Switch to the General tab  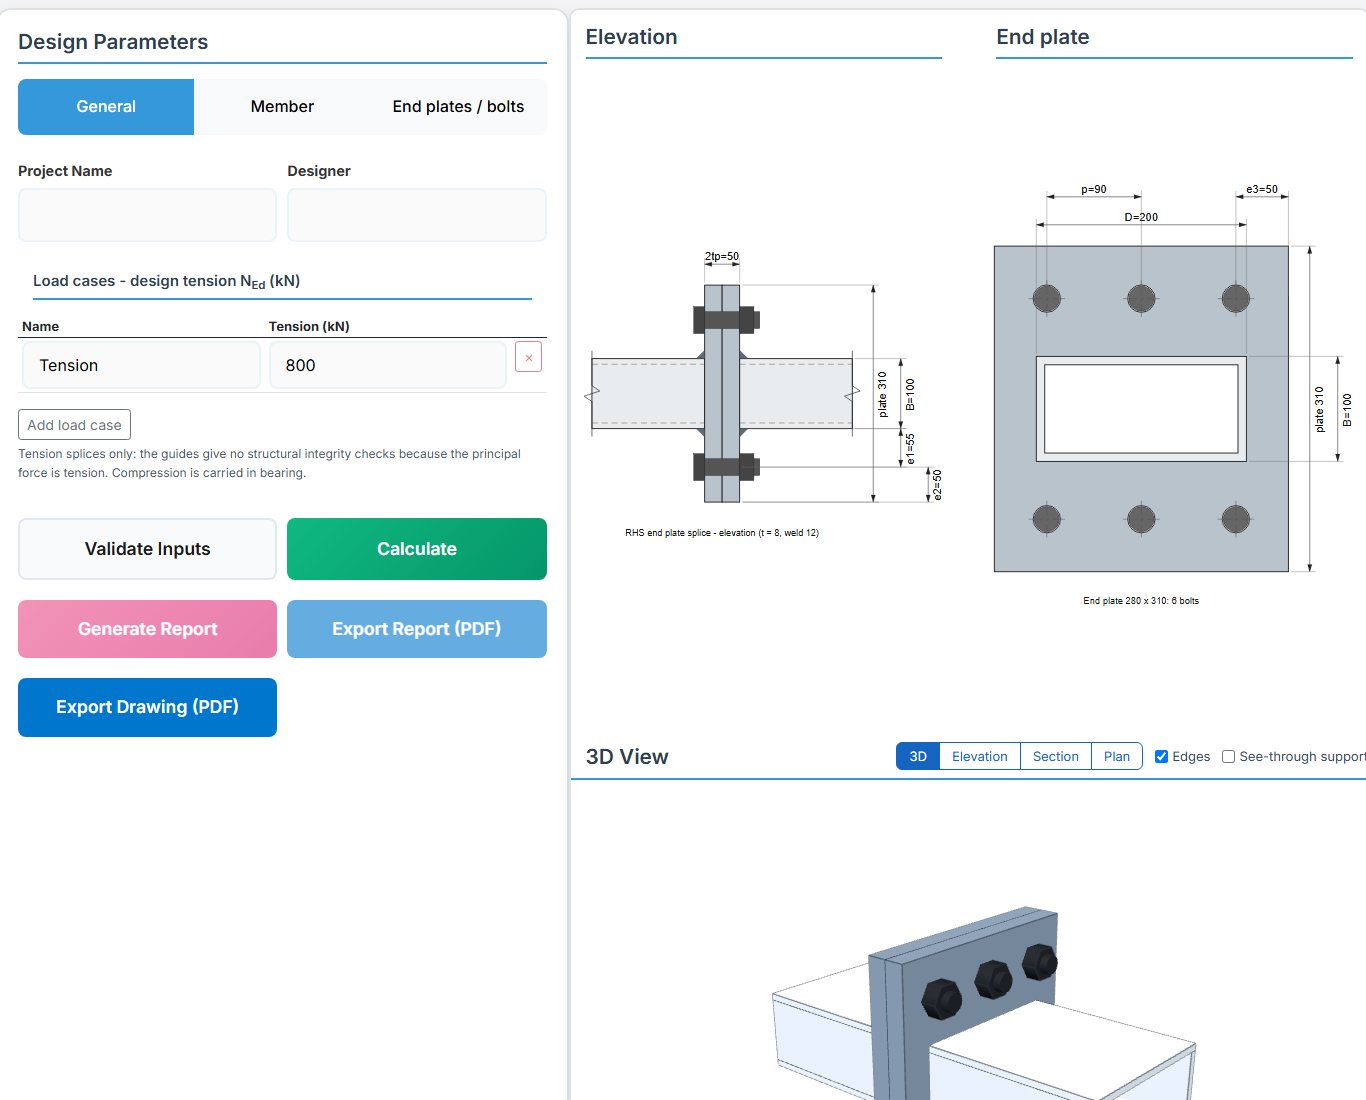[106, 107]
